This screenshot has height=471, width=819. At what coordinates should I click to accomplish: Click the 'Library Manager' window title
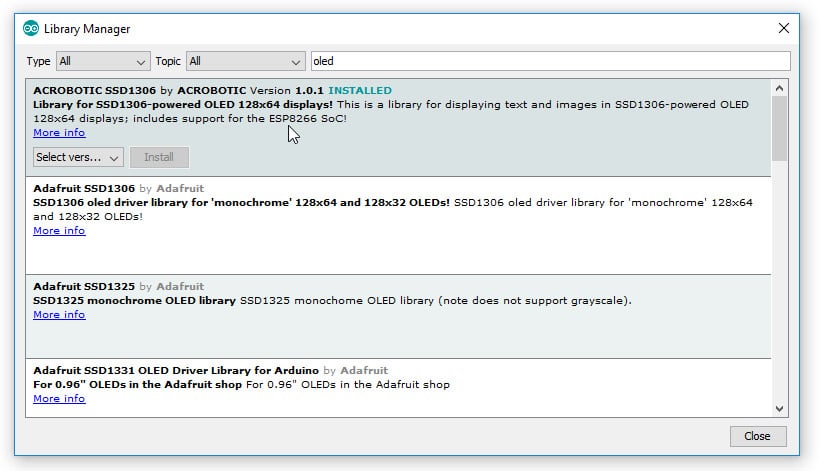click(x=87, y=29)
